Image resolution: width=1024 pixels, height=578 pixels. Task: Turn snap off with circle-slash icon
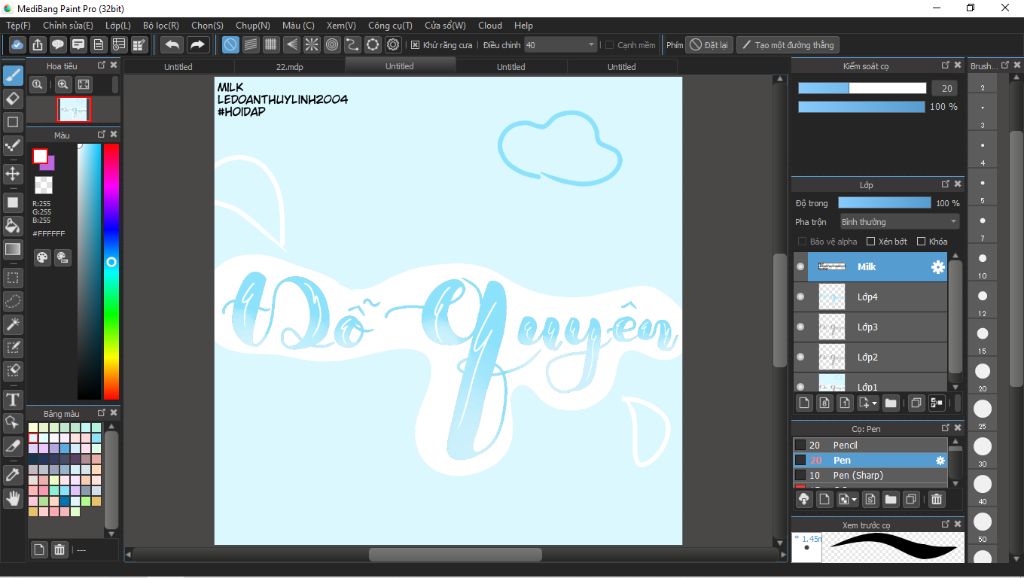pos(230,44)
